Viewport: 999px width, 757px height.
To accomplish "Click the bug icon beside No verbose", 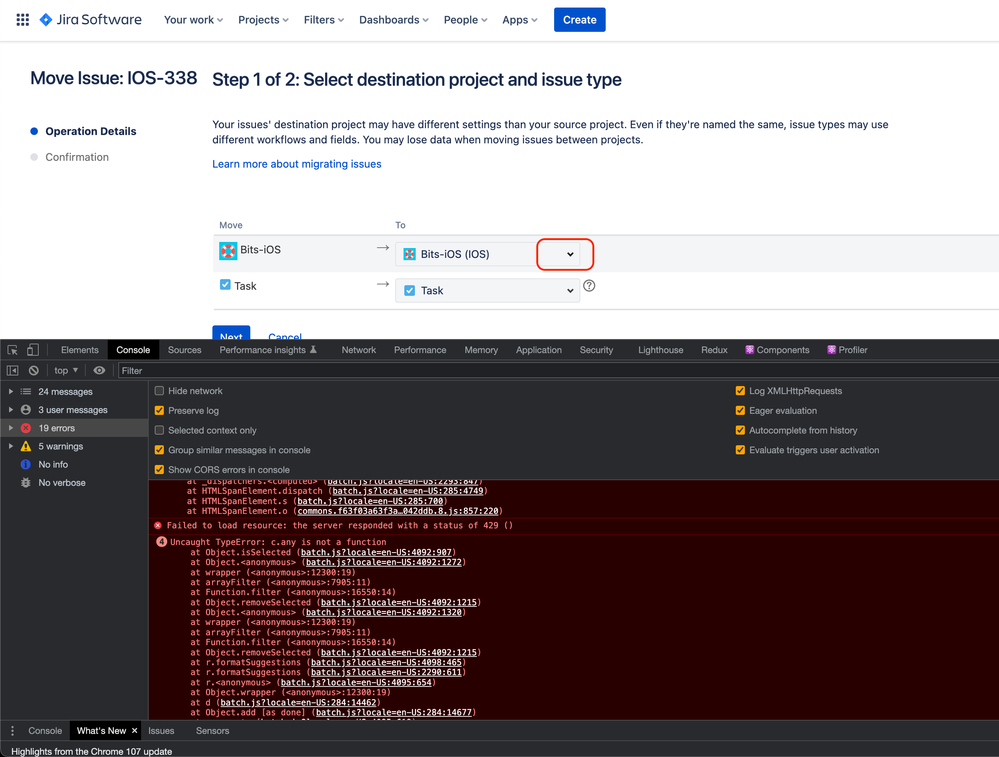I will click(x=25, y=482).
